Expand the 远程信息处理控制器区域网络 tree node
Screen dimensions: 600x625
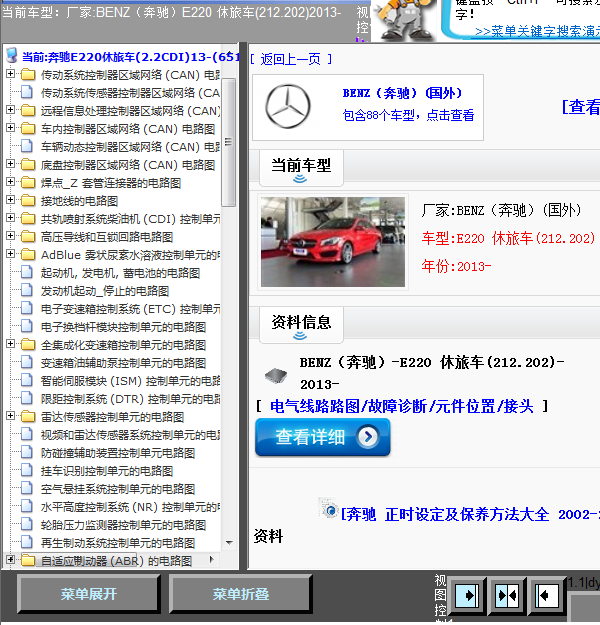[x=10, y=110]
